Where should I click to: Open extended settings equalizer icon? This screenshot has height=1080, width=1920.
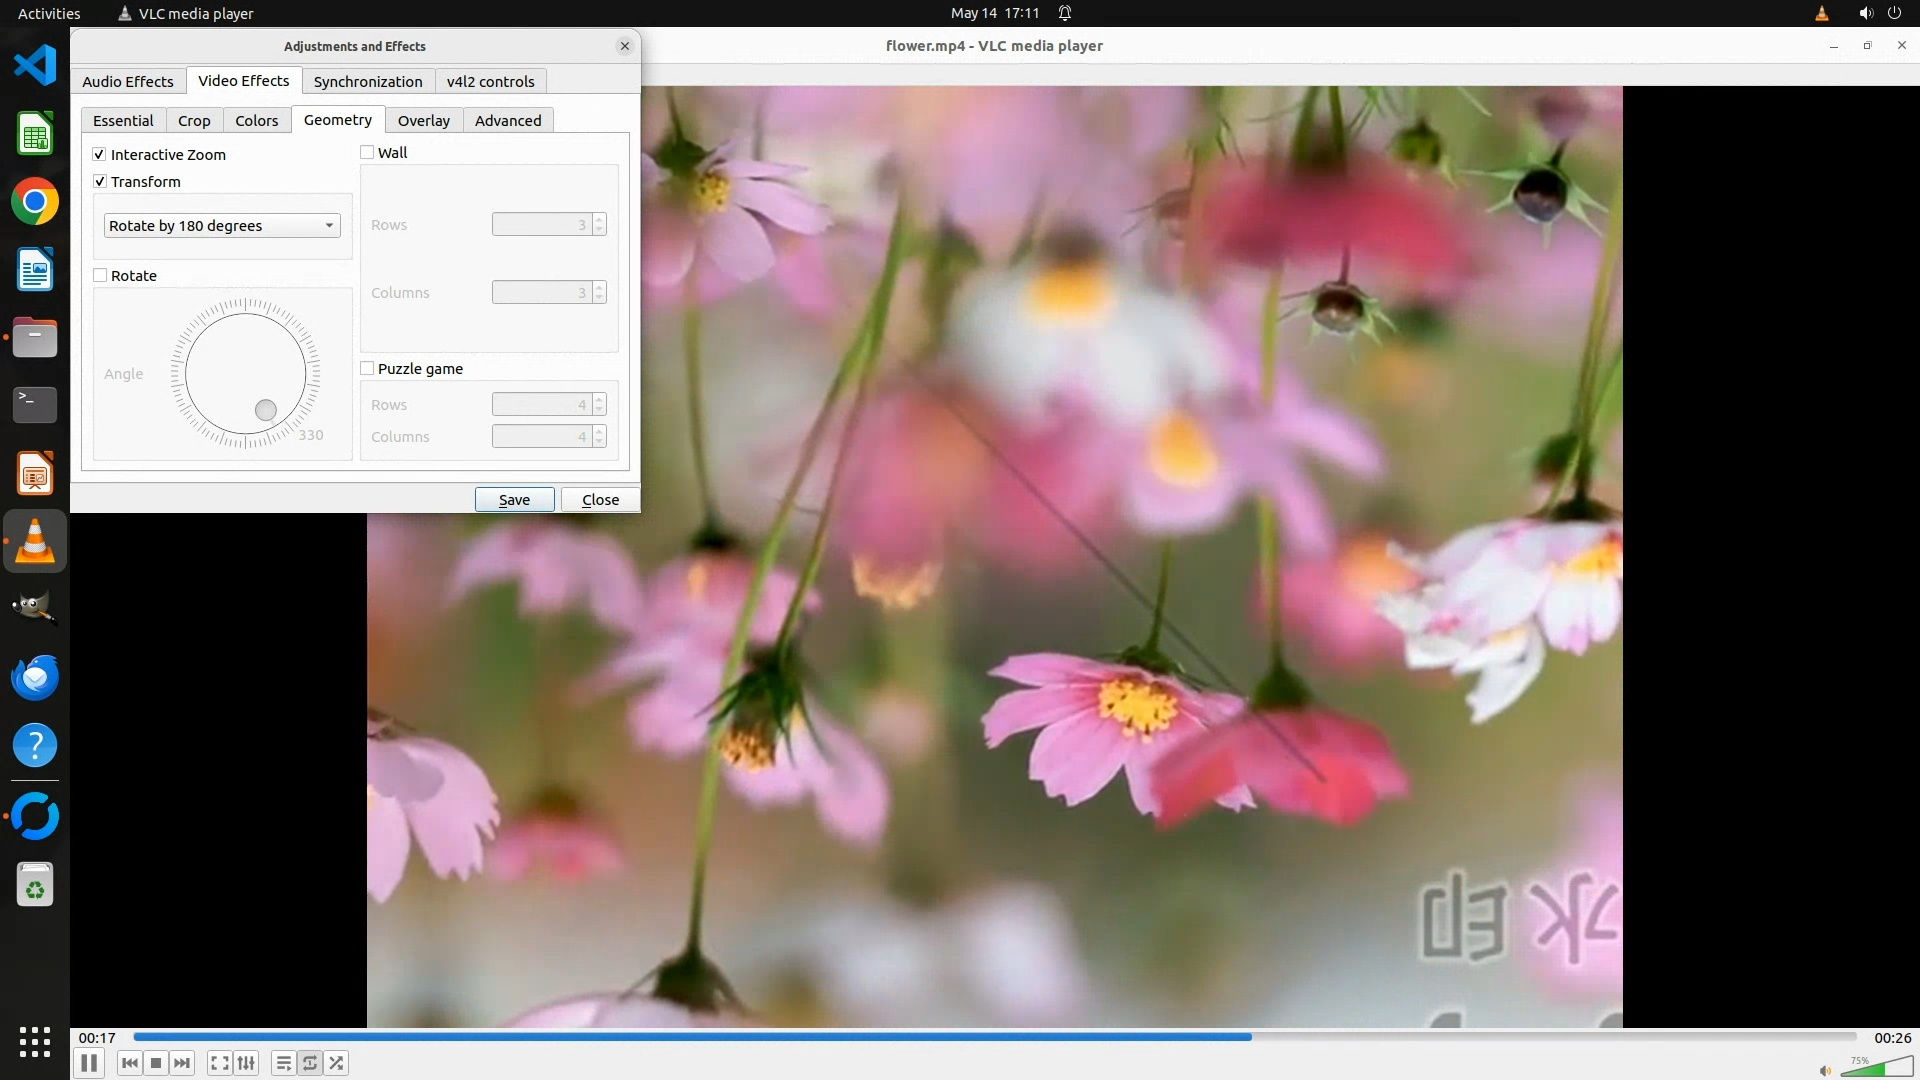click(x=246, y=1063)
